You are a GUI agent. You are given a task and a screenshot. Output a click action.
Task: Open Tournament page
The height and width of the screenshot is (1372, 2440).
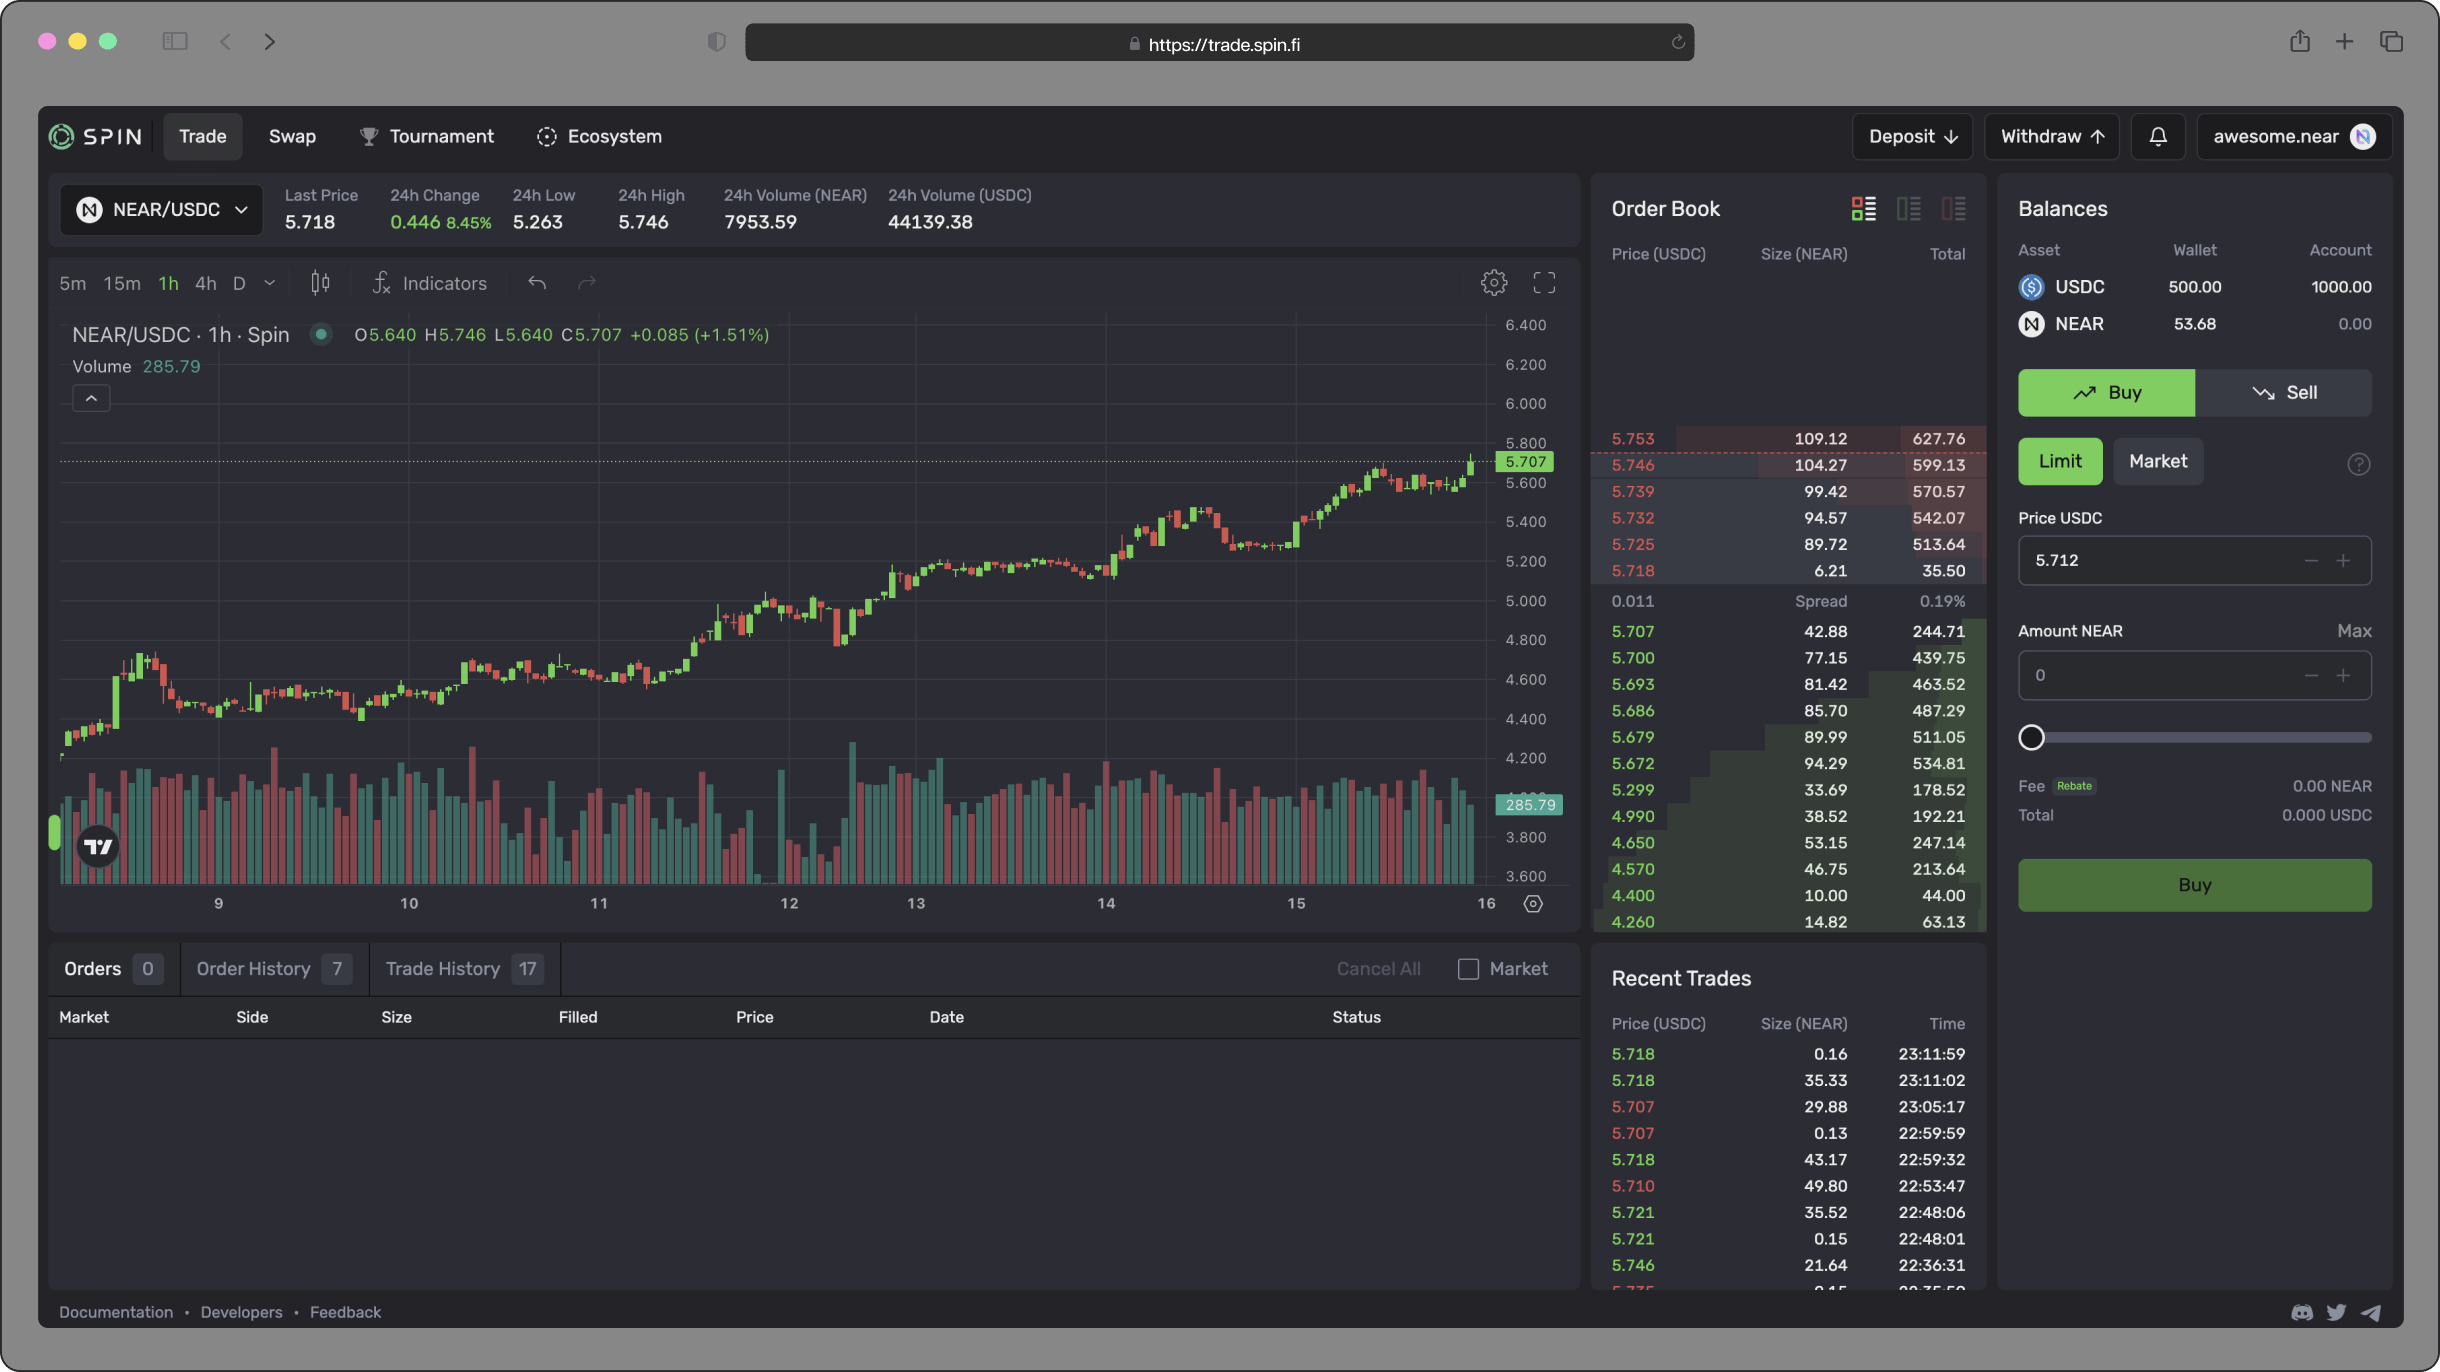pyautogui.click(x=427, y=136)
